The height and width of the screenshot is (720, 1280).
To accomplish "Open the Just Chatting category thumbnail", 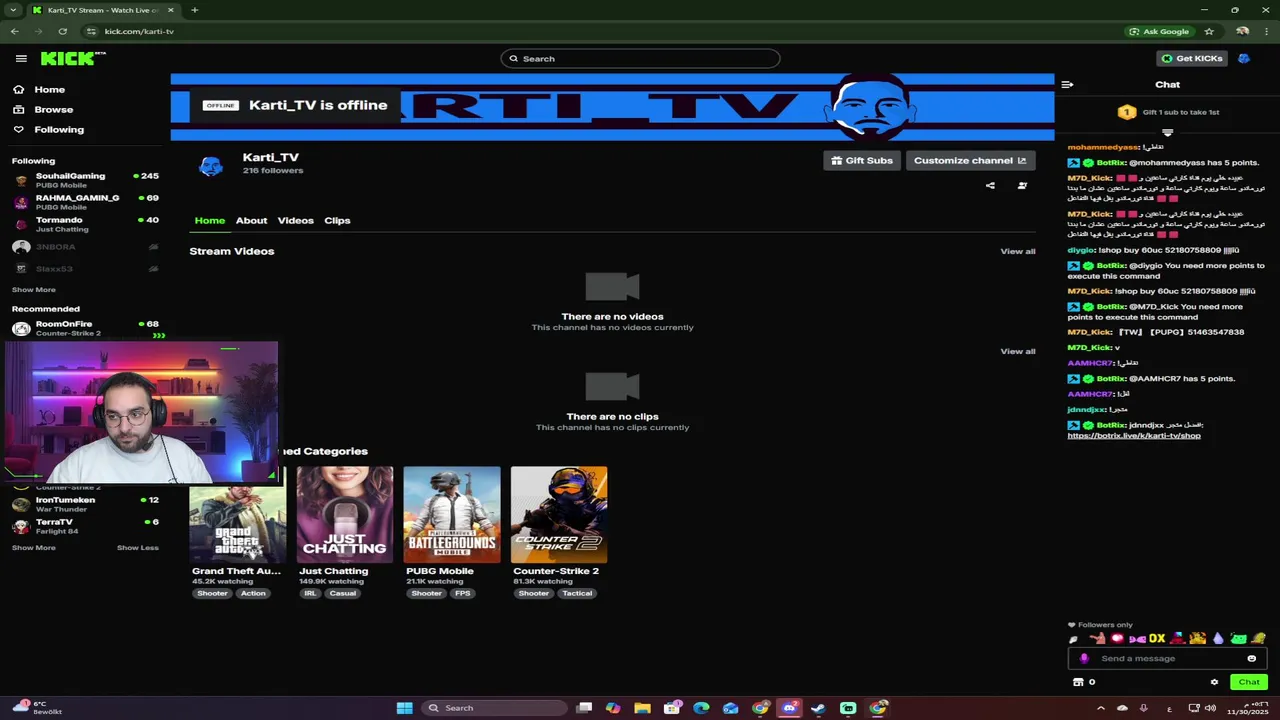I will point(344,514).
